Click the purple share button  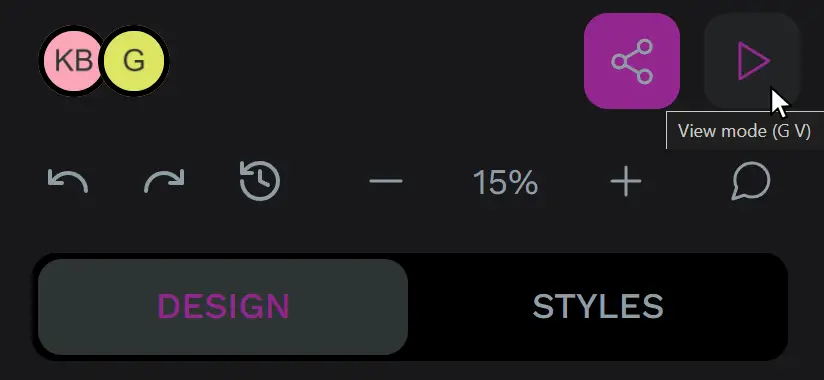point(632,61)
